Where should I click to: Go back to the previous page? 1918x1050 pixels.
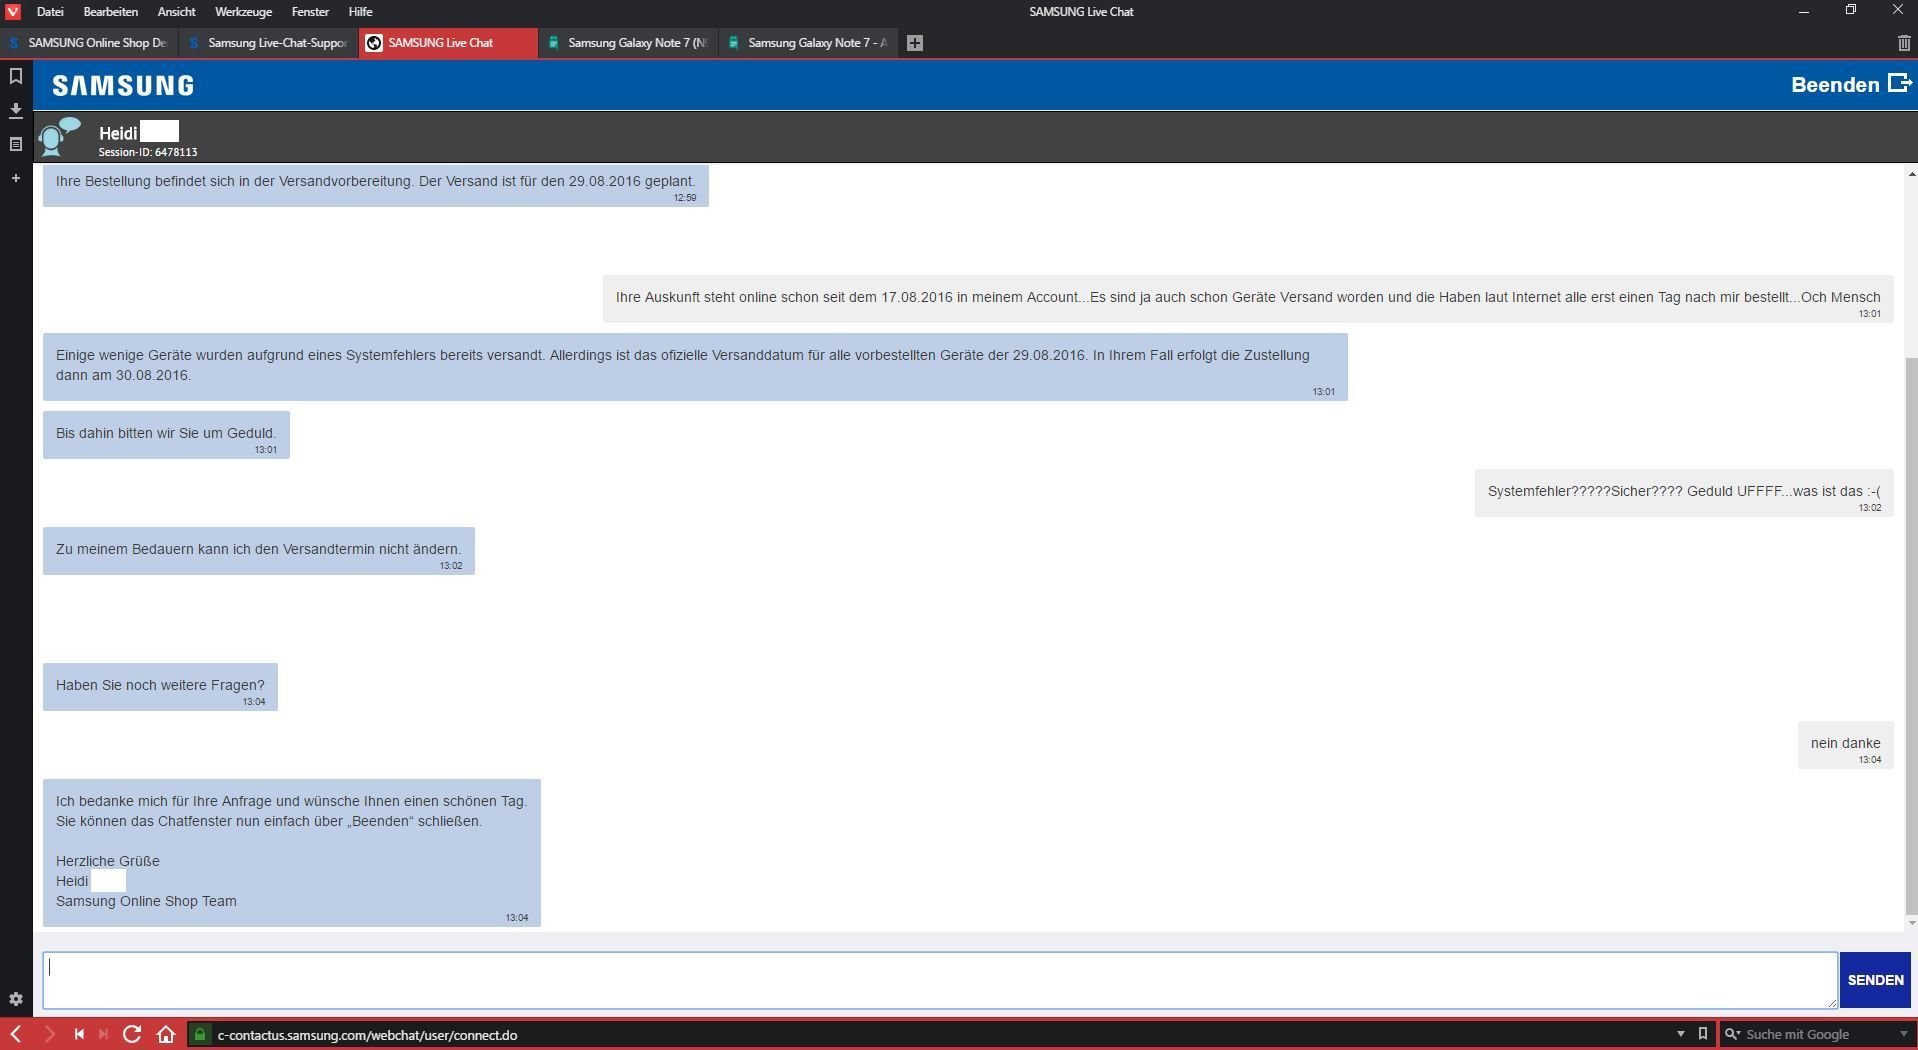[16, 1034]
